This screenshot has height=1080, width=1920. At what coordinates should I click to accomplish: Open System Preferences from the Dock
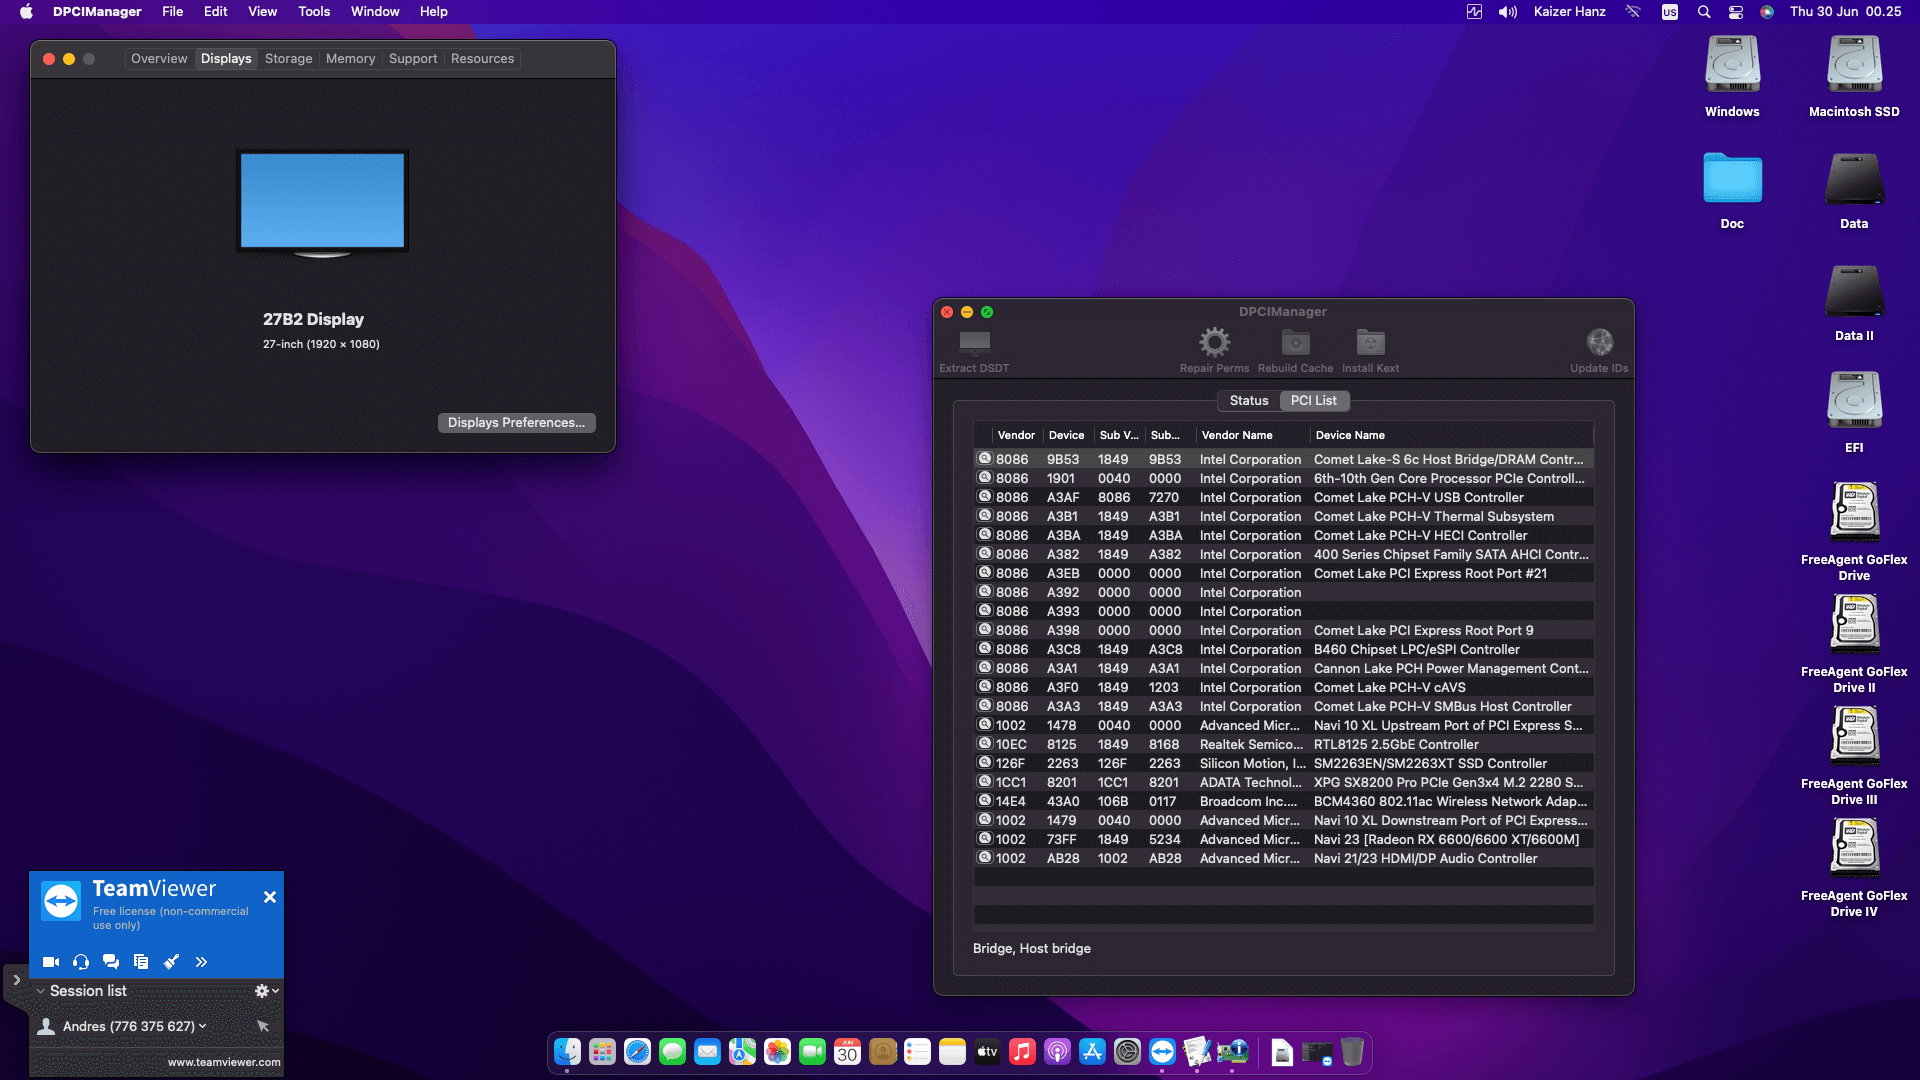(1127, 1052)
